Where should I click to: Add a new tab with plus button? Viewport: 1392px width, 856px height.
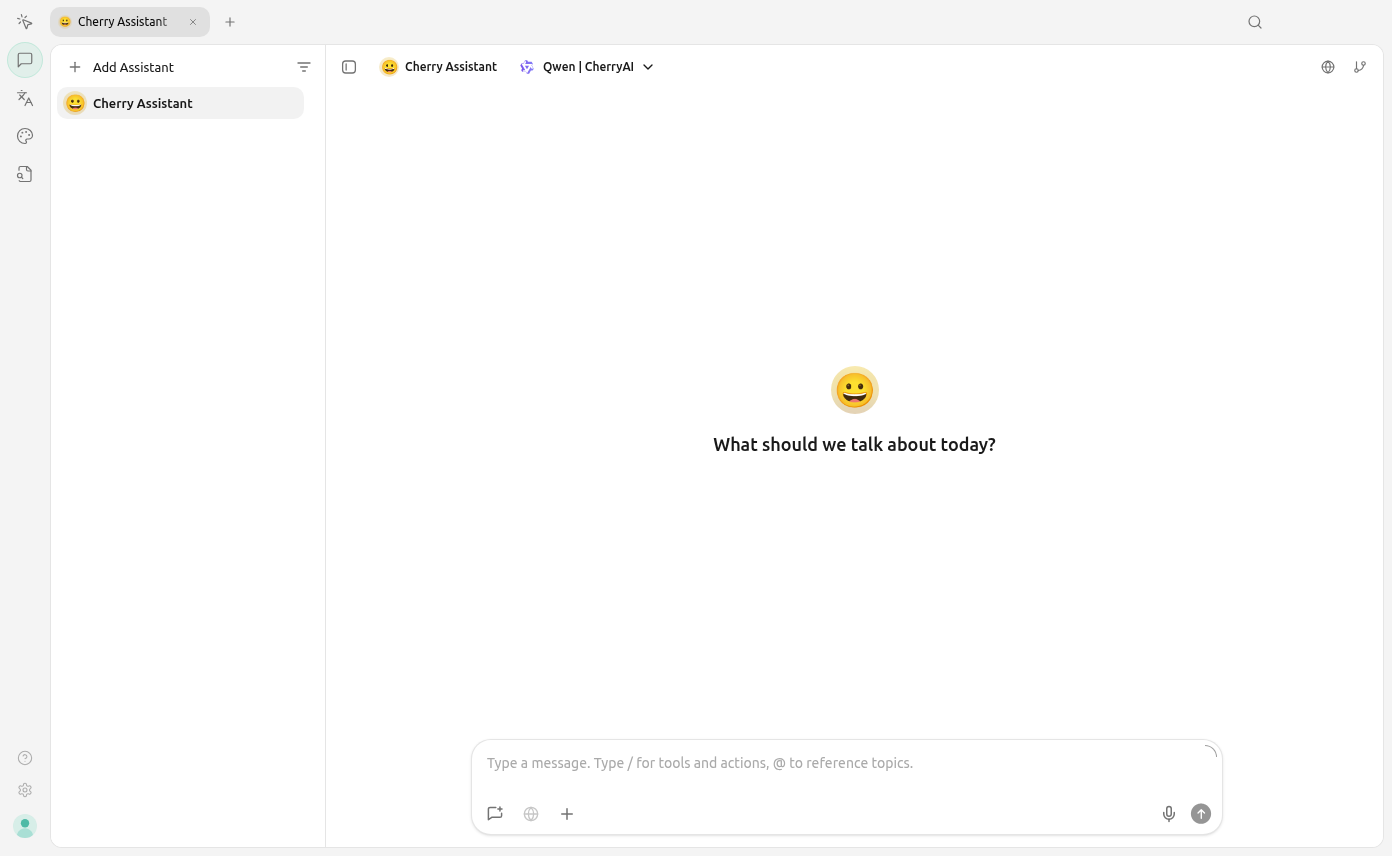tap(230, 22)
